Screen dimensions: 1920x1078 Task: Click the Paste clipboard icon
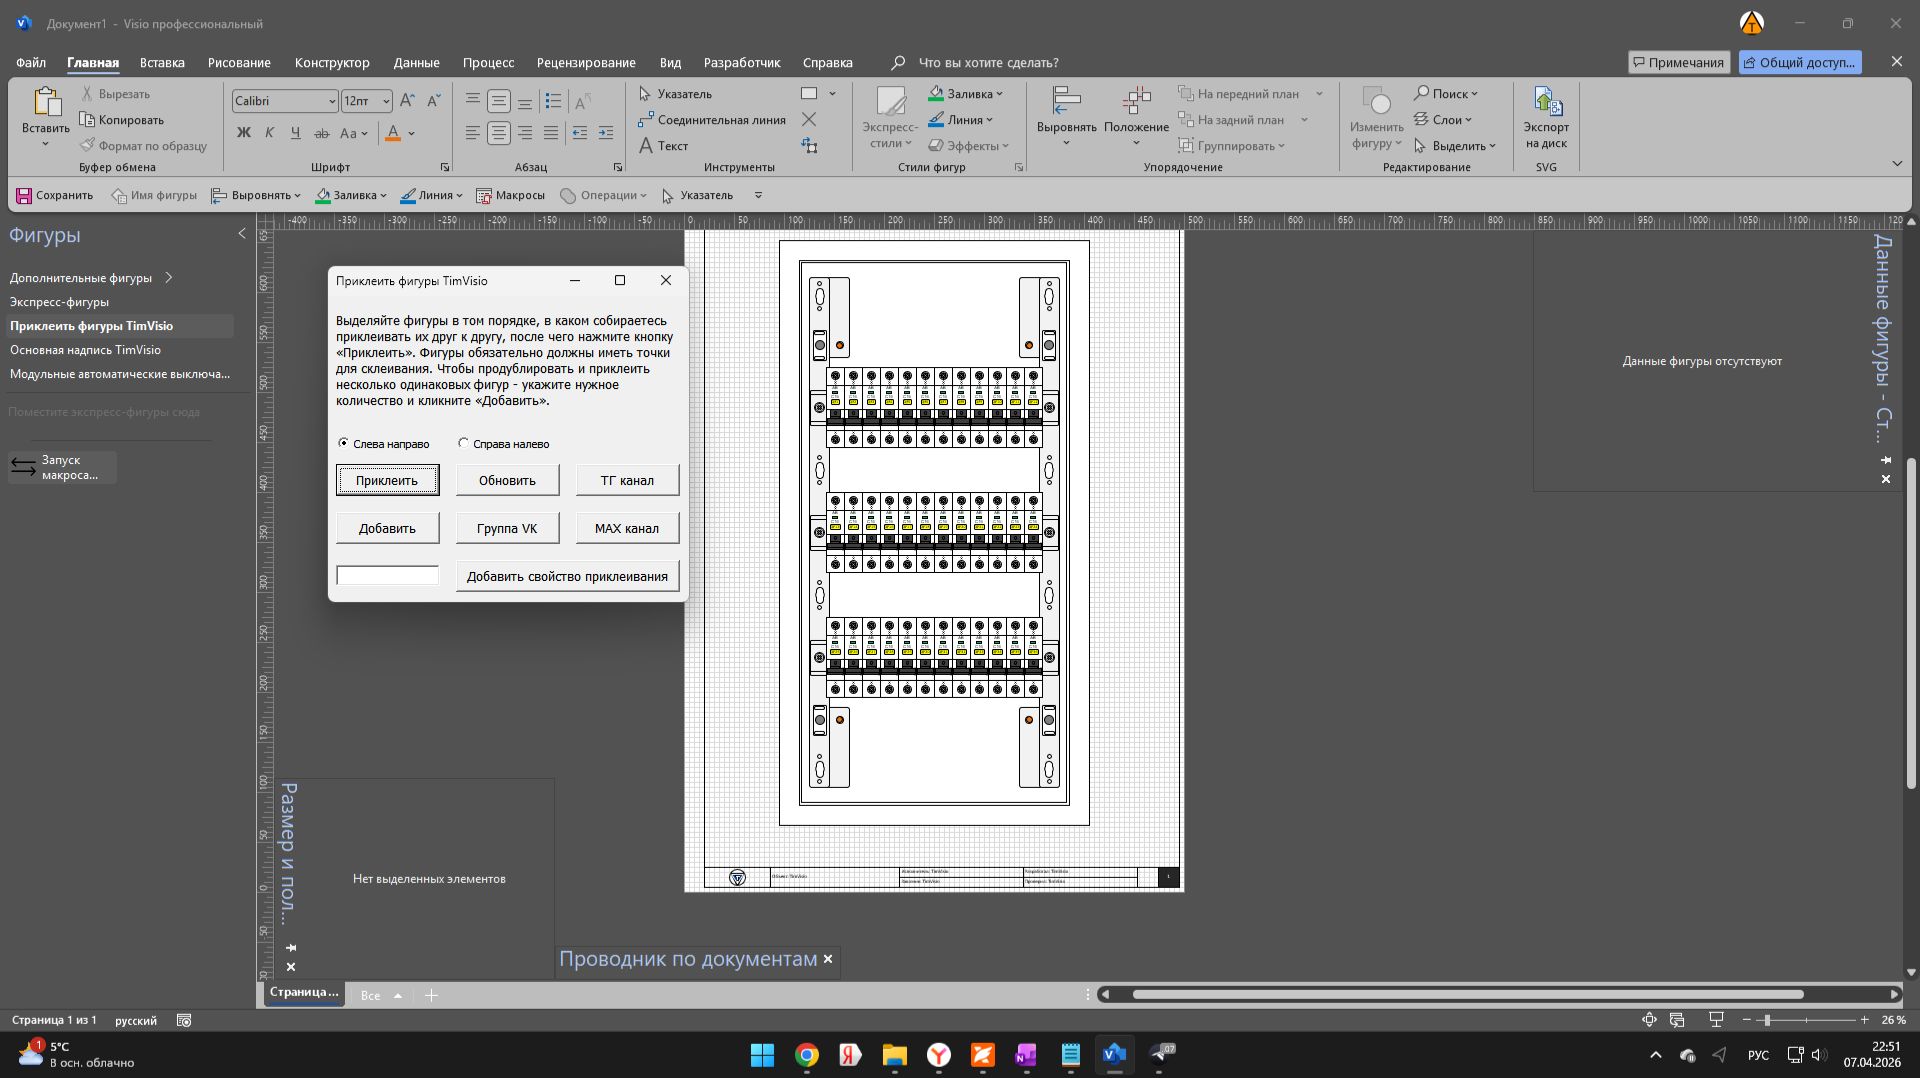coord(46,102)
